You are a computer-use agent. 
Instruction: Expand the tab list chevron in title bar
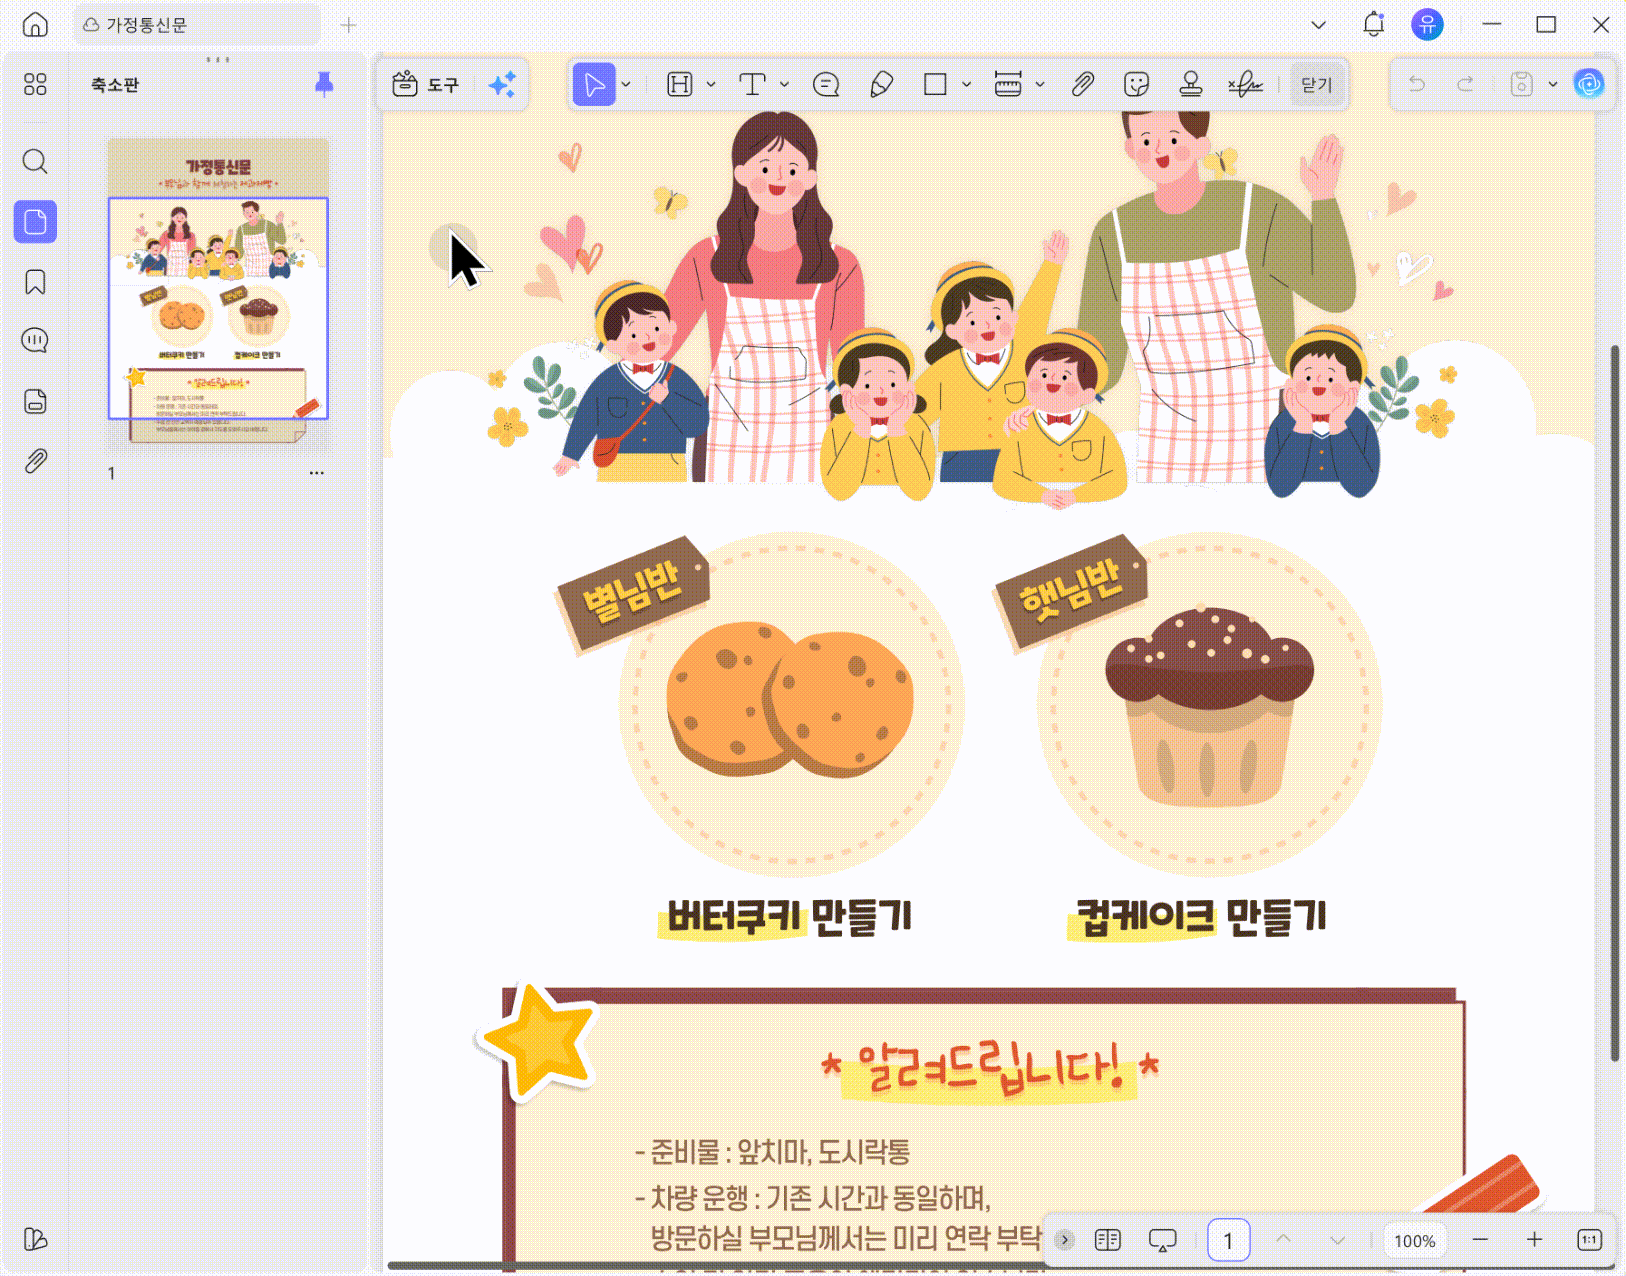(1318, 25)
